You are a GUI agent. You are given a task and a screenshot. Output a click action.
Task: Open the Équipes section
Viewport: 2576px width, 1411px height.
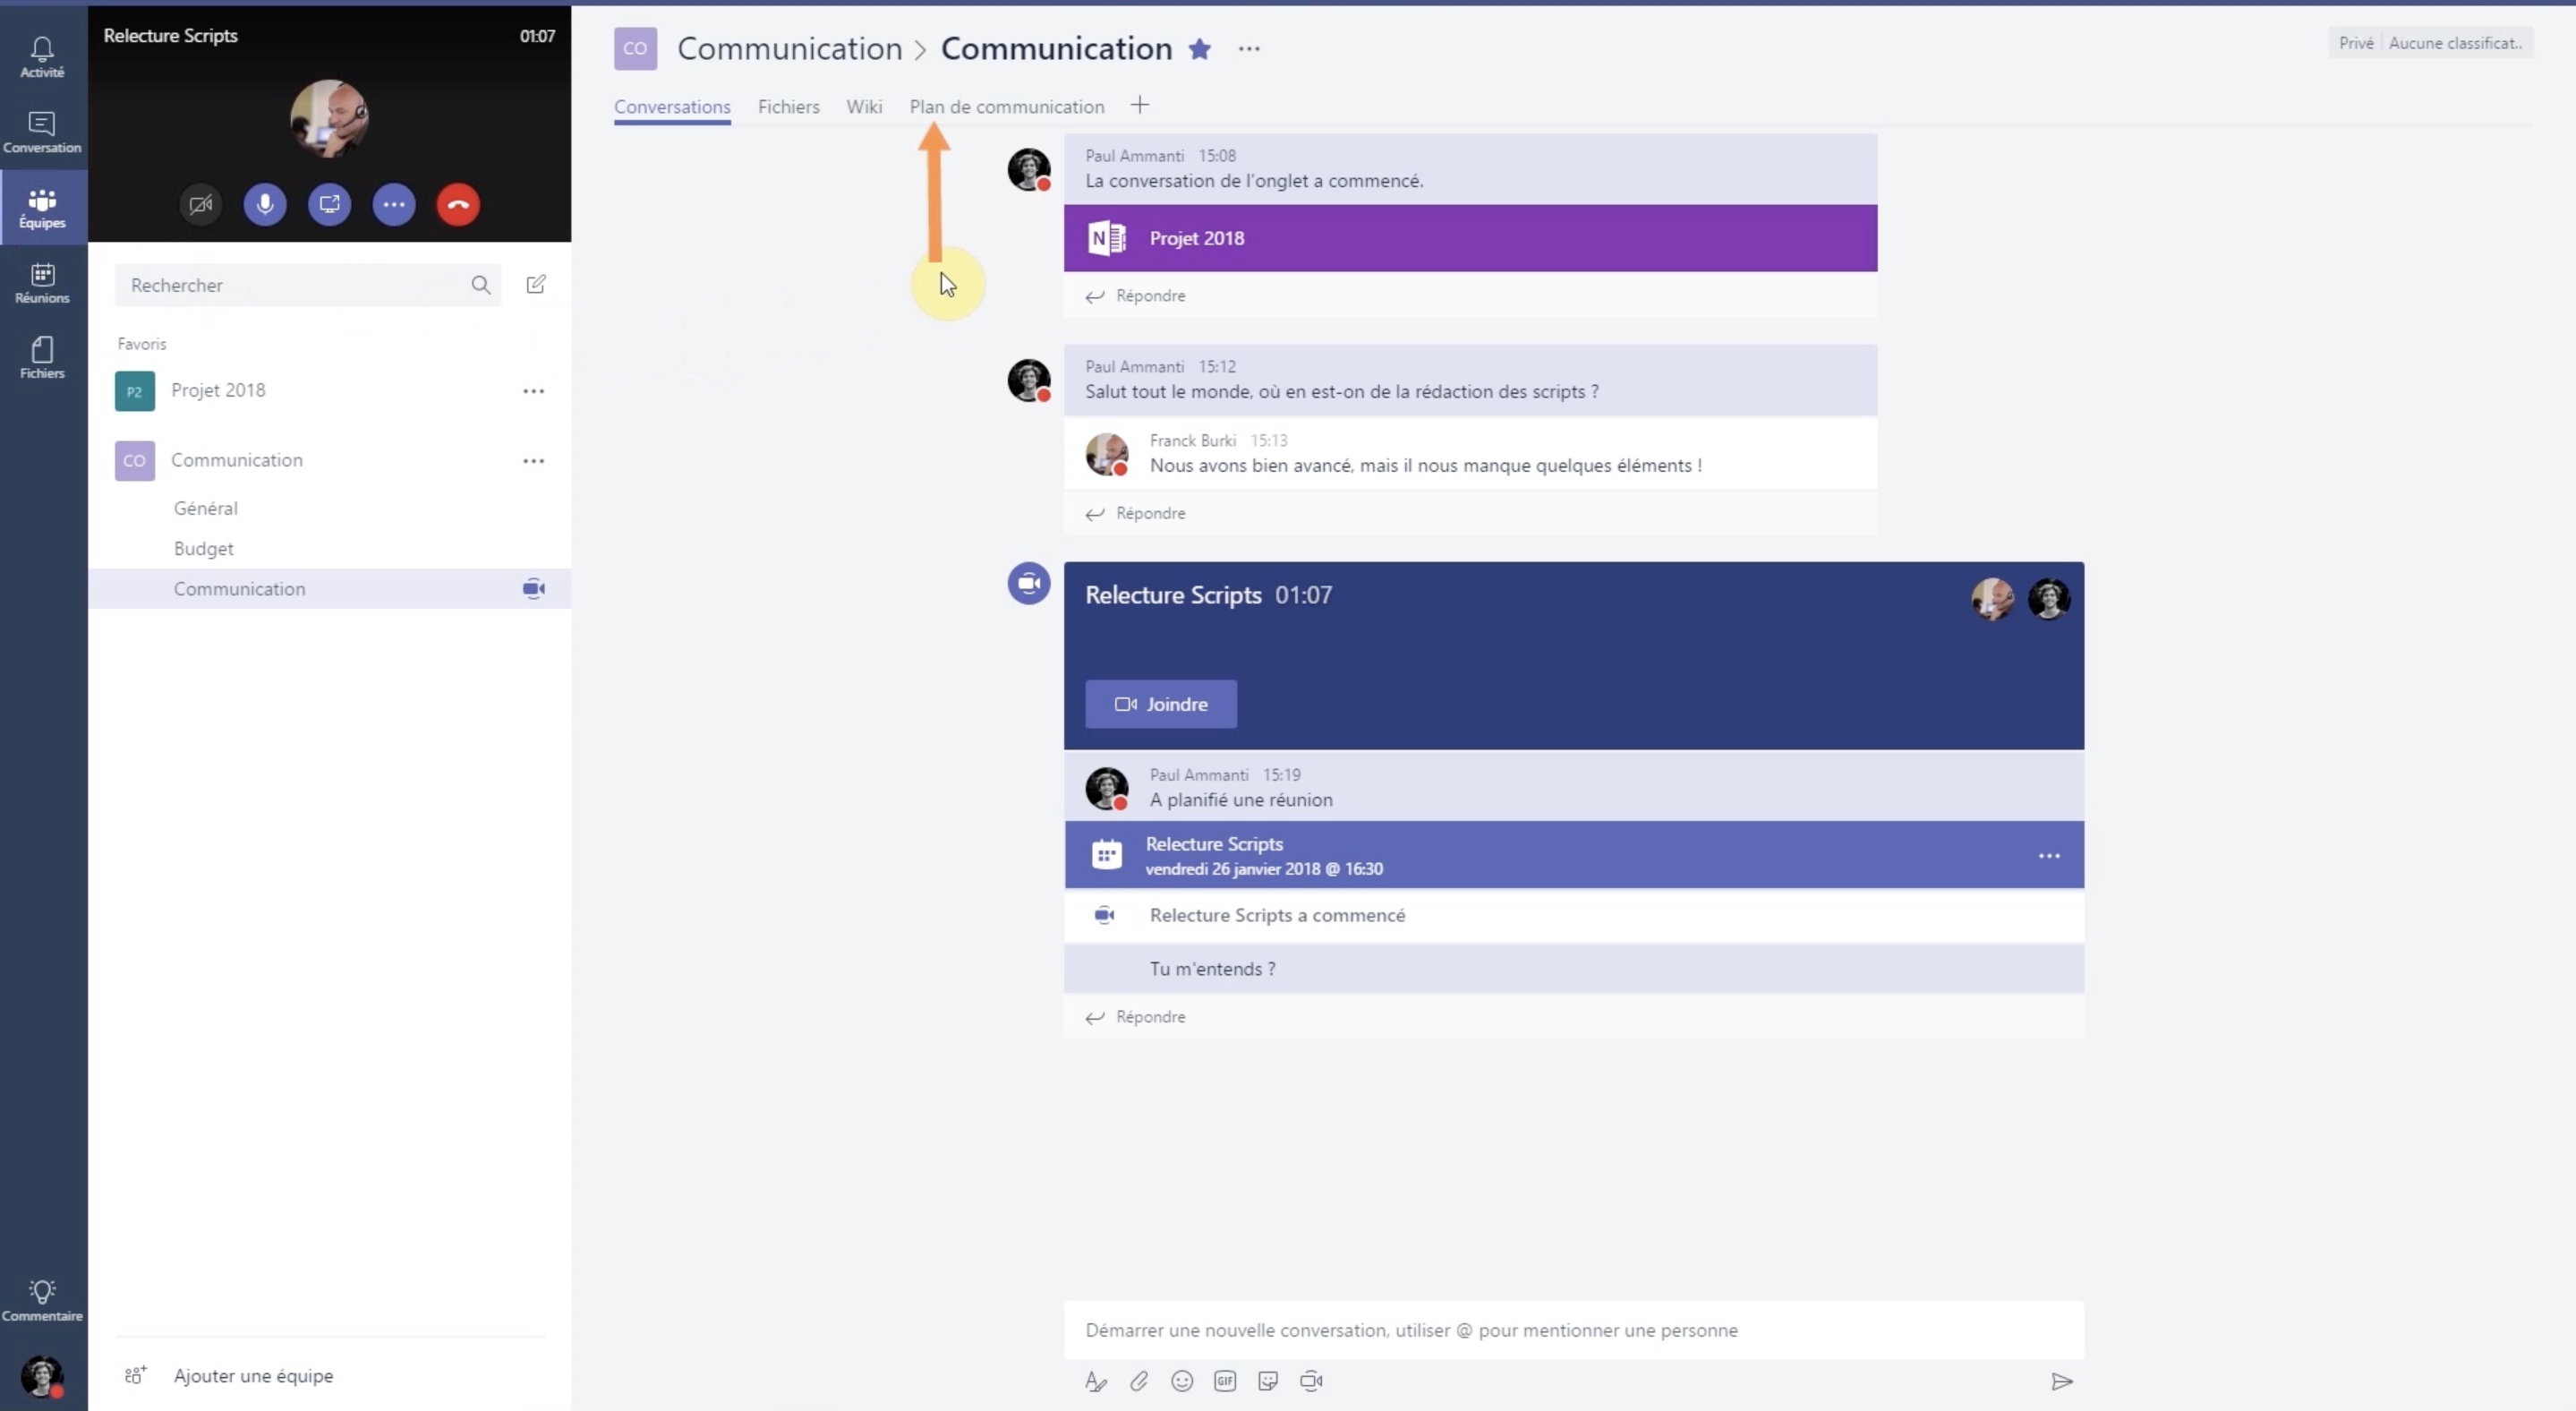pos(42,208)
